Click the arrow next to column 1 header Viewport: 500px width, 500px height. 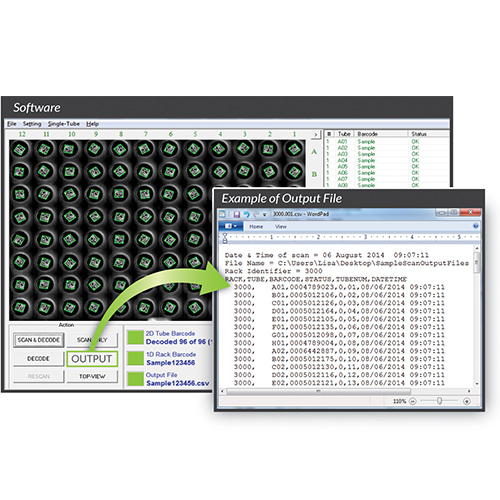point(316,135)
